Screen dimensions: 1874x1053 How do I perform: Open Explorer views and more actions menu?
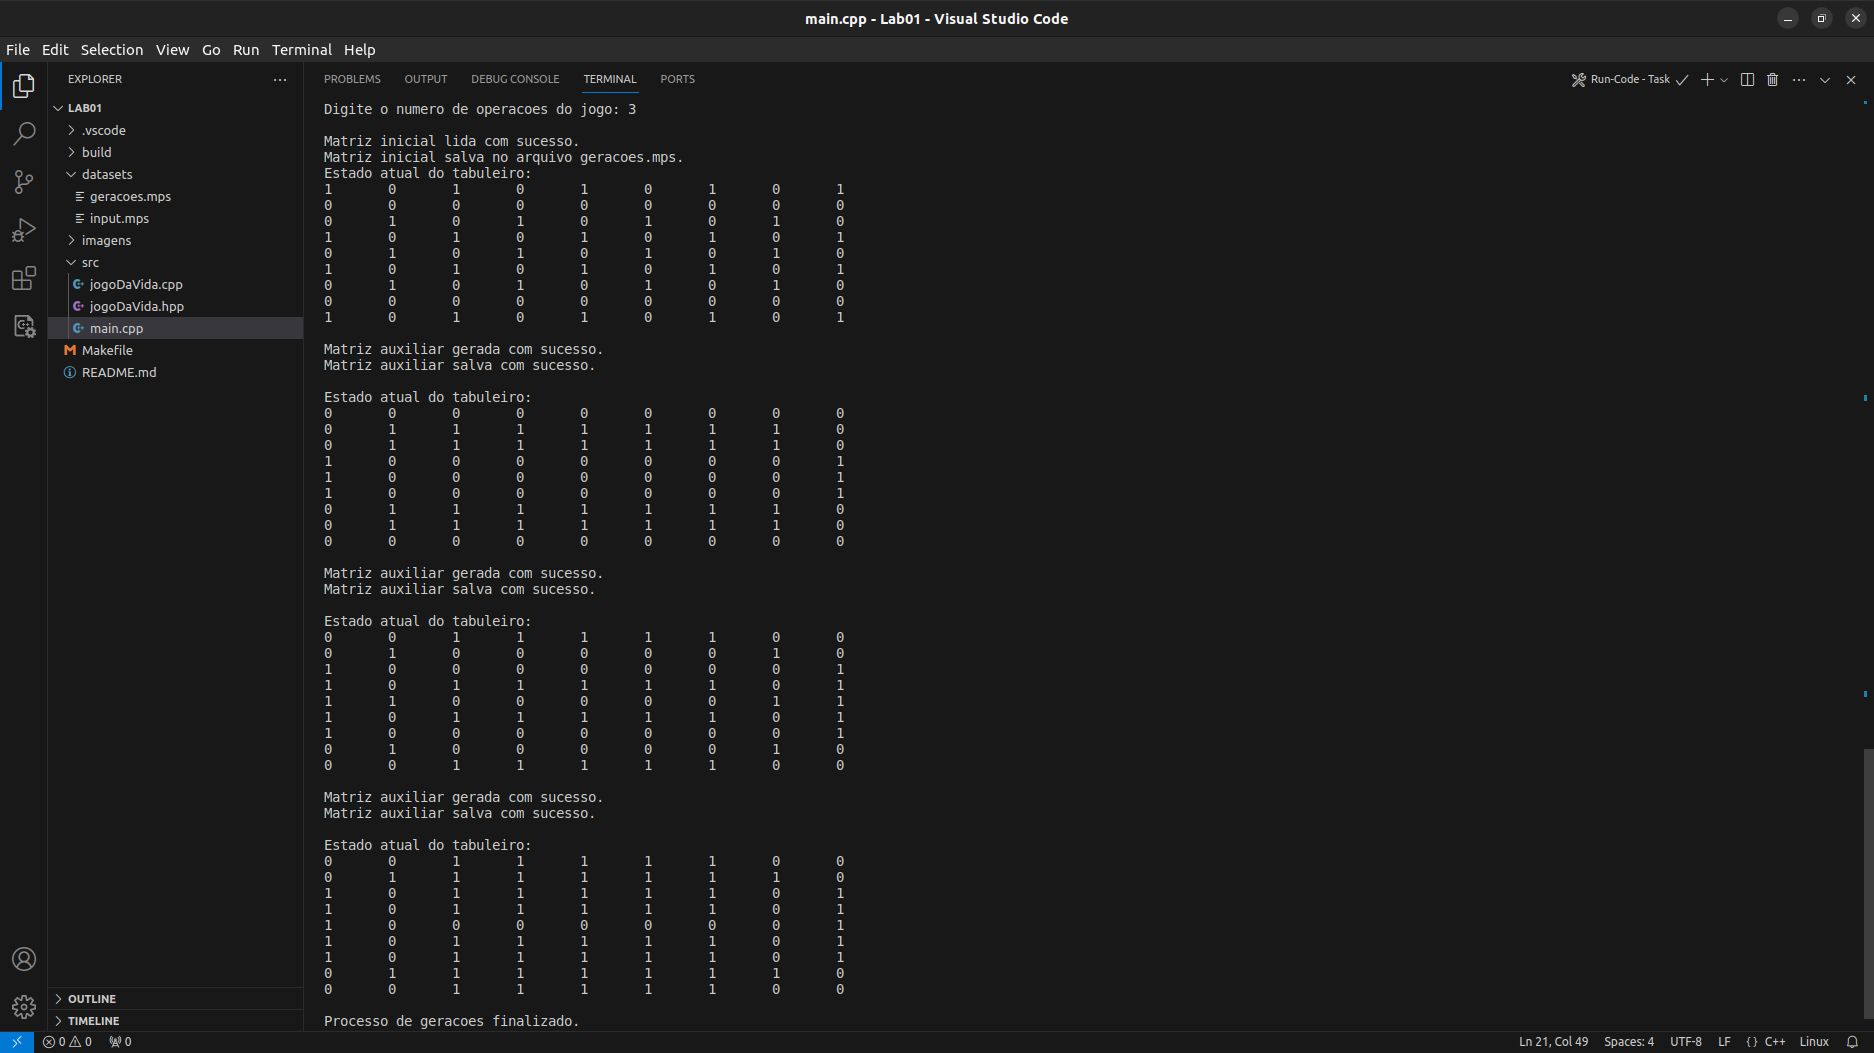pos(280,79)
